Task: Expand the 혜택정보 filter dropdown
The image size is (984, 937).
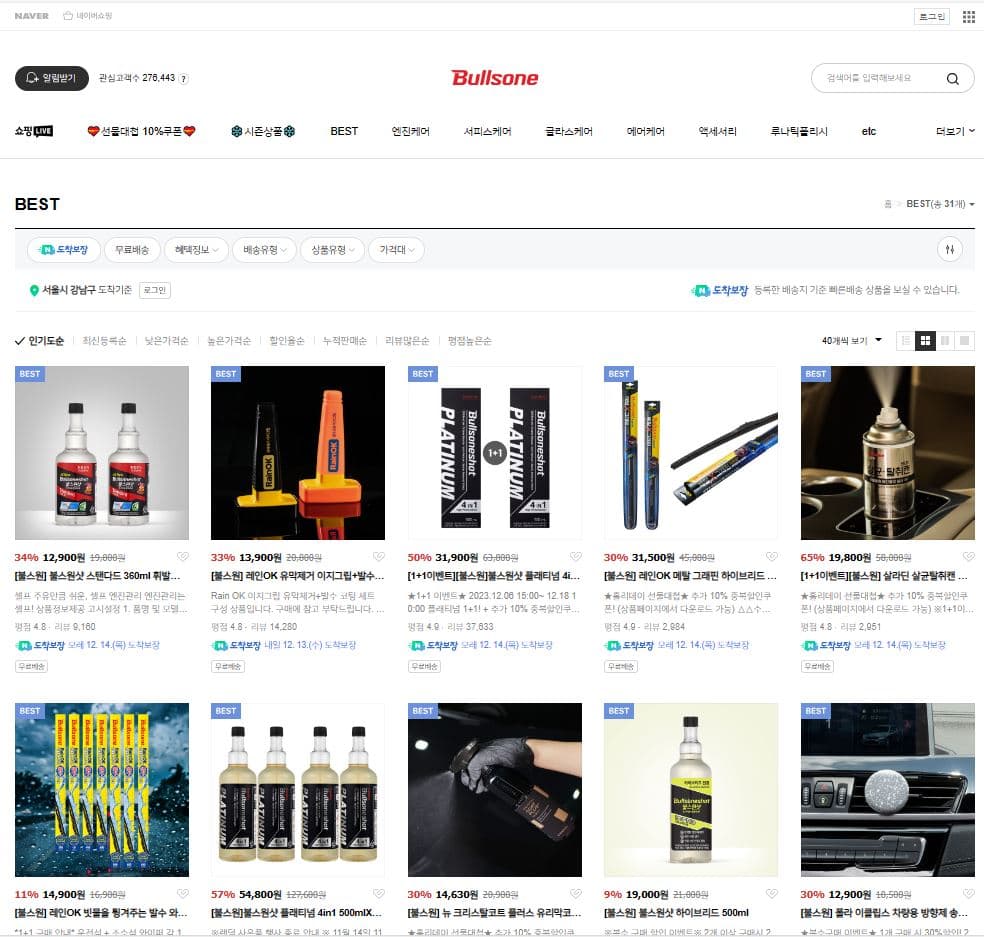Action: click(196, 250)
